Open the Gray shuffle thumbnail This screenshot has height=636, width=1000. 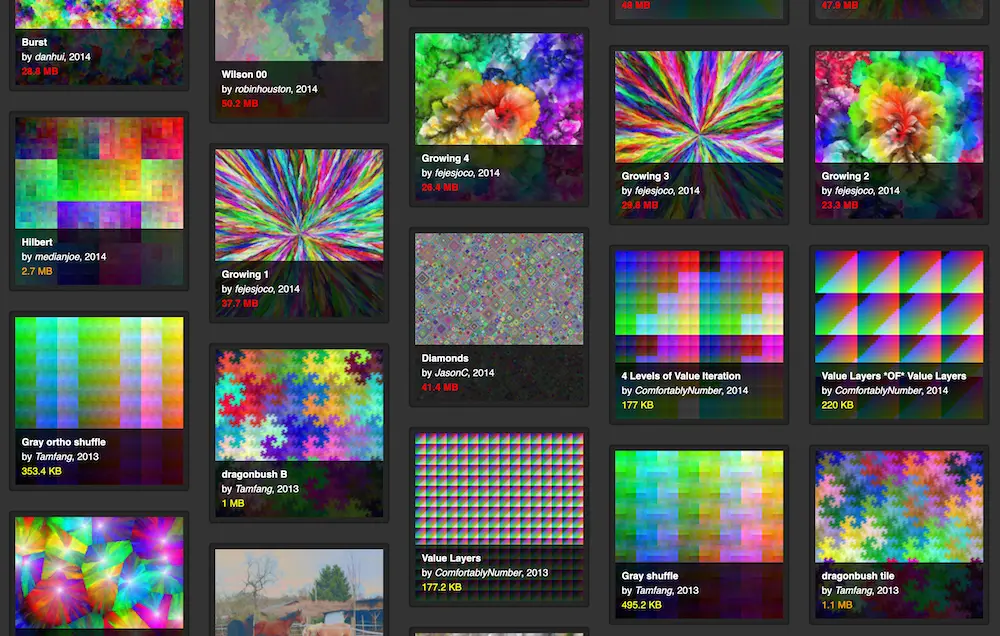[x=699, y=507]
